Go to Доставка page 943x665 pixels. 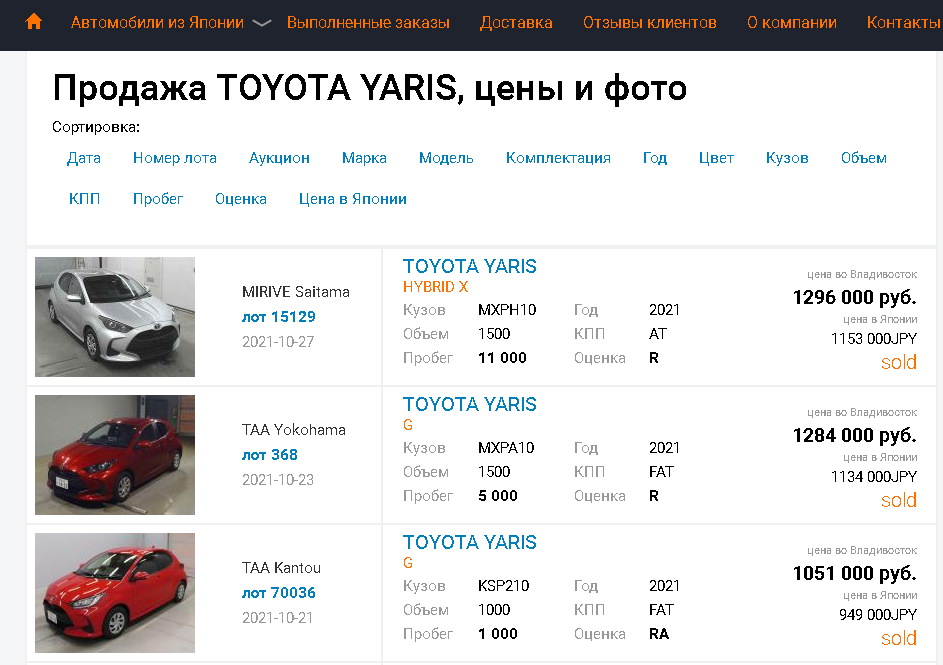(516, 23)
